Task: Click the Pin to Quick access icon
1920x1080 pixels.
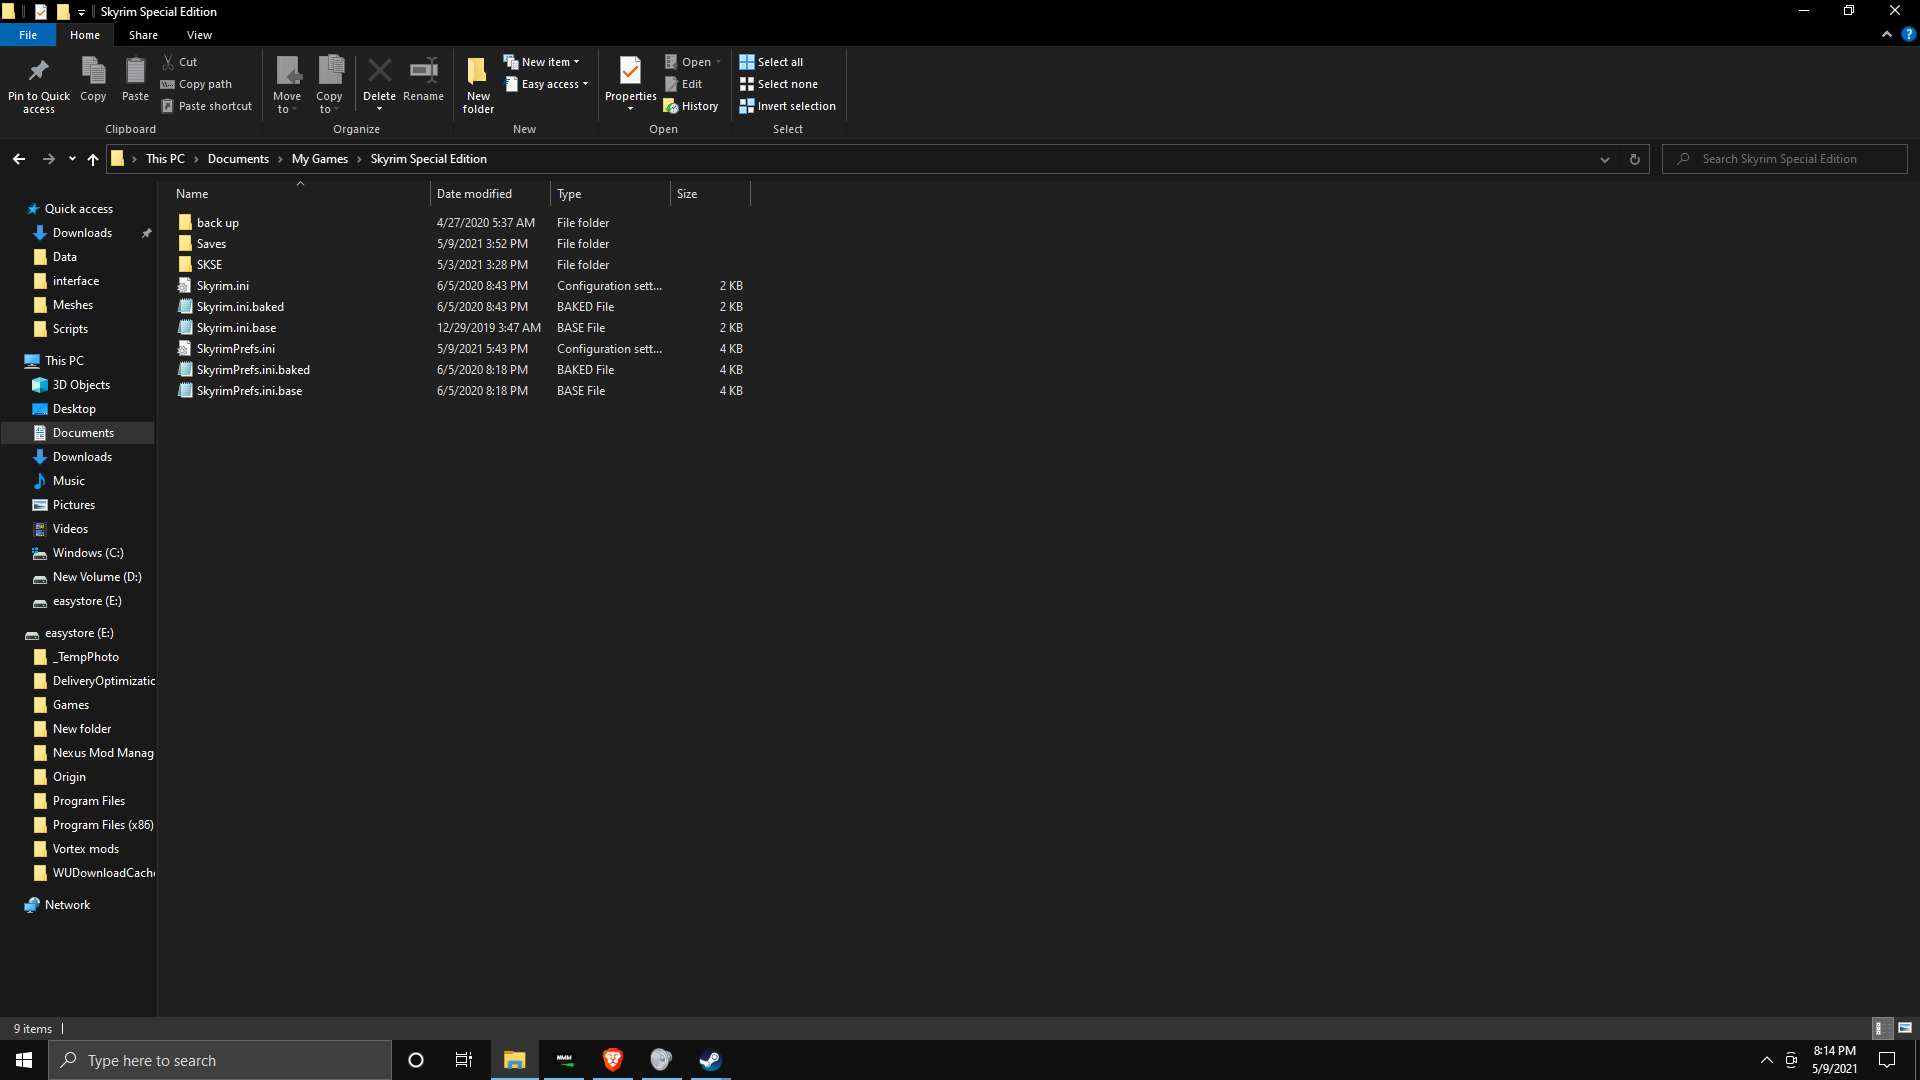Action: coord(39,71)
